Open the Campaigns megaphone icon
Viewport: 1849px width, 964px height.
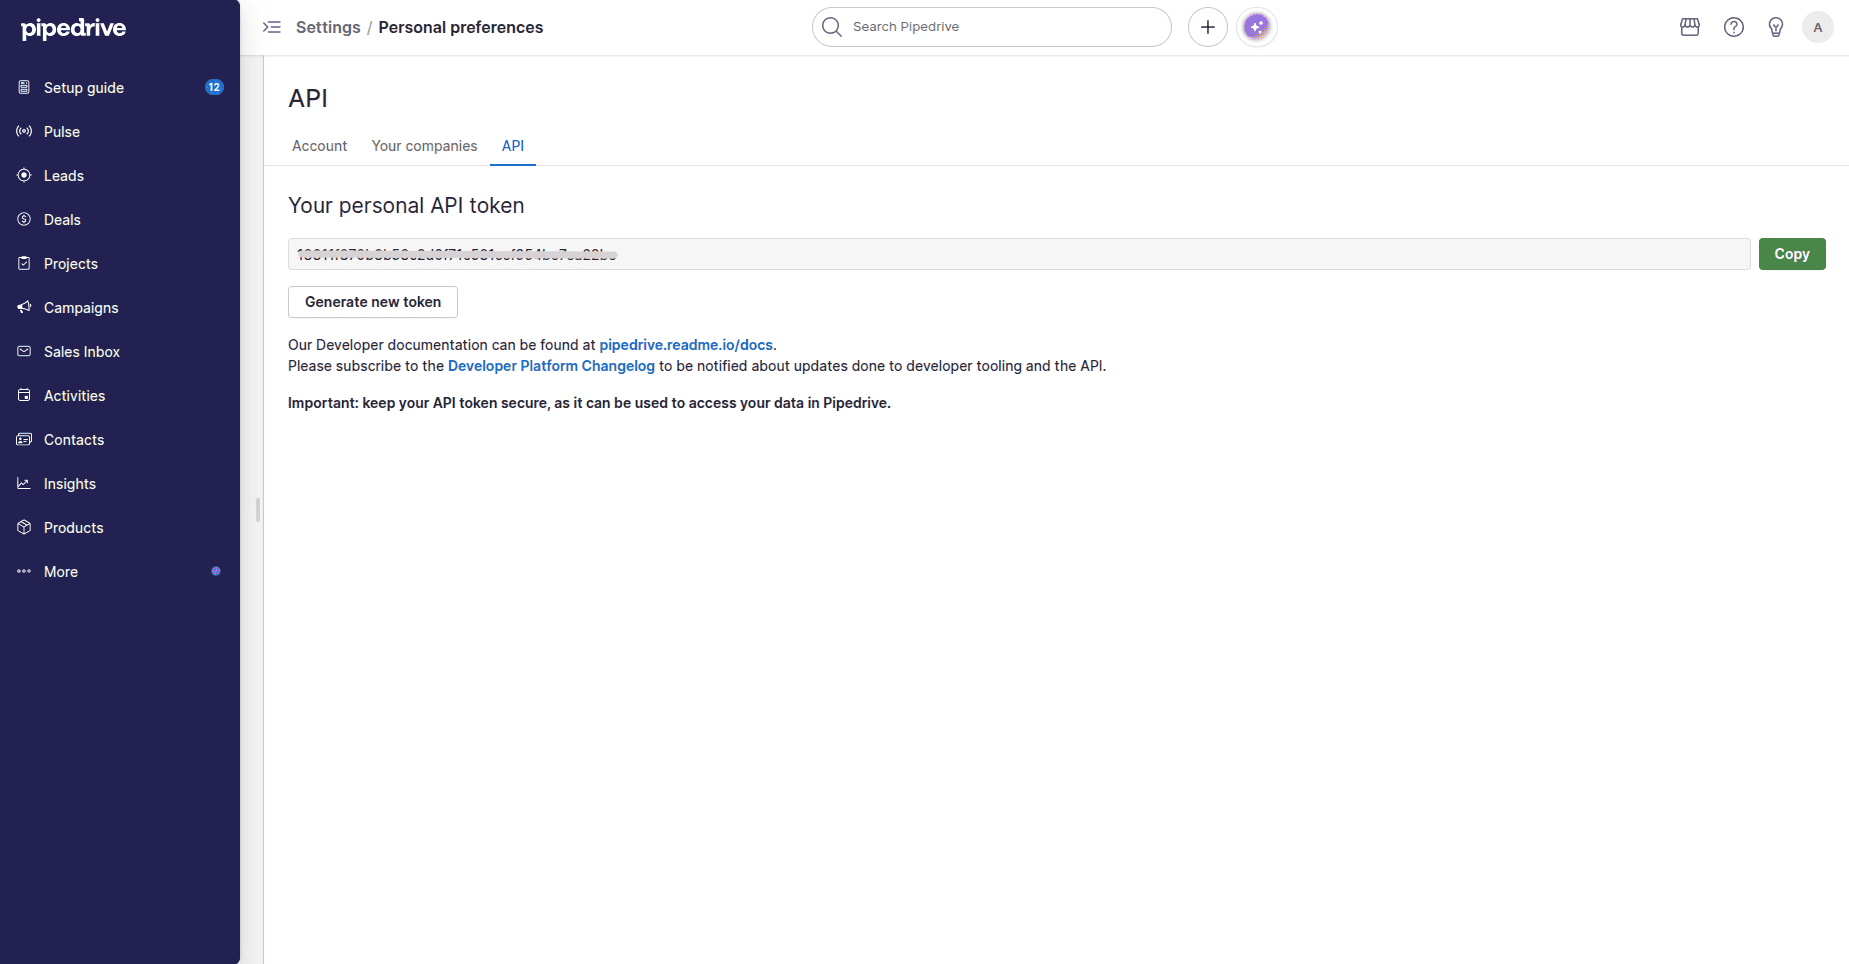click(24, 307)
